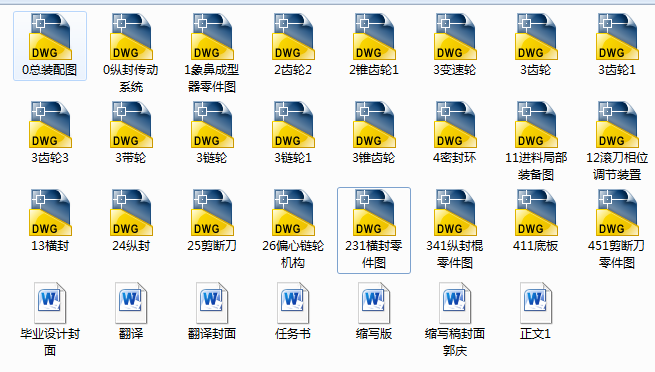Click the 3链轮1 DWG file icon

point(293,125)
